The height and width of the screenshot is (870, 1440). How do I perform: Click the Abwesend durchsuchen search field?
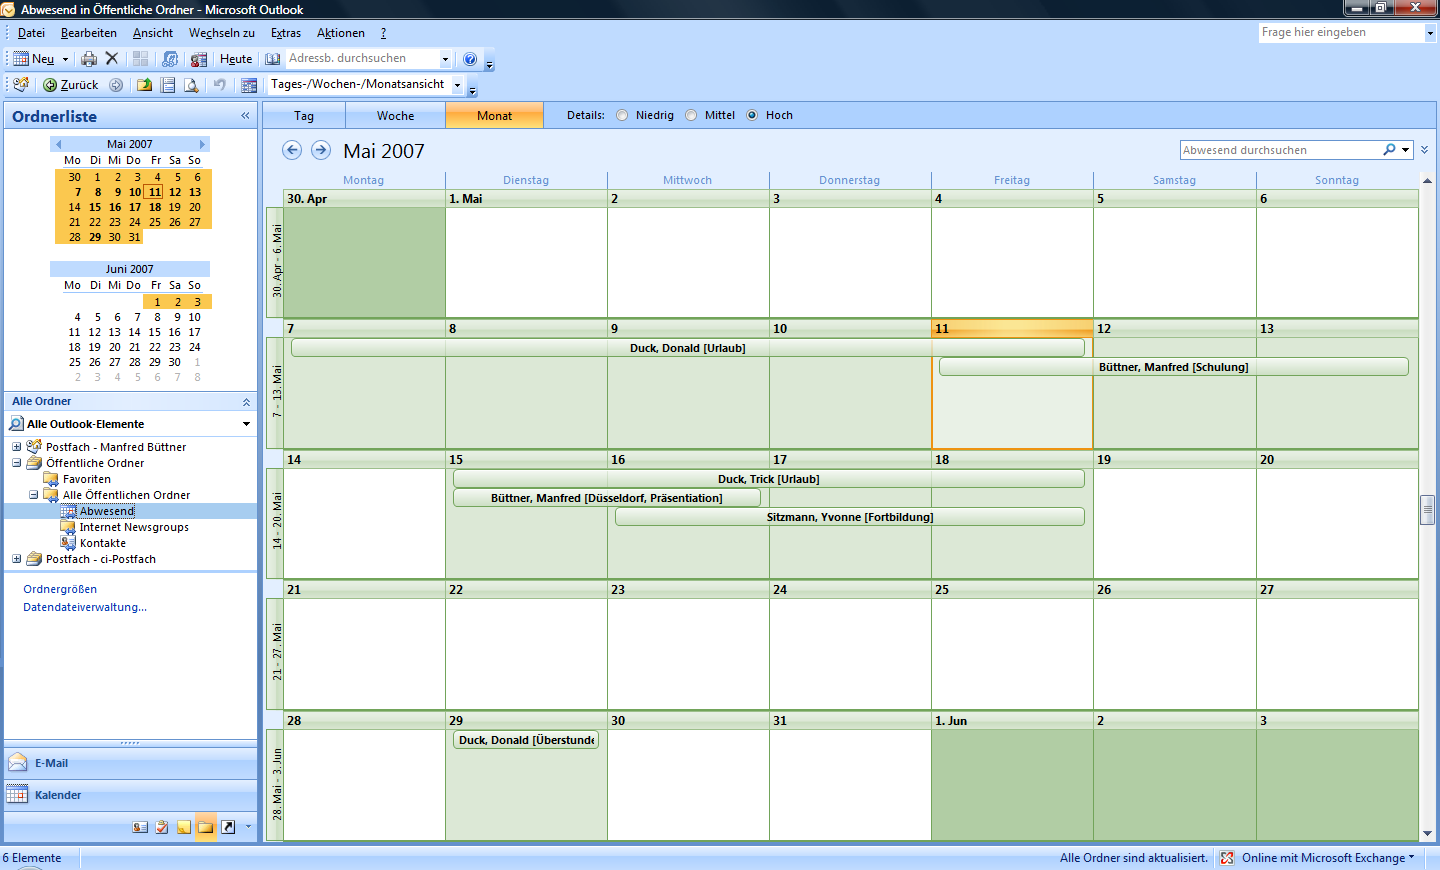pyautogui.click(x=1279, y=150)
